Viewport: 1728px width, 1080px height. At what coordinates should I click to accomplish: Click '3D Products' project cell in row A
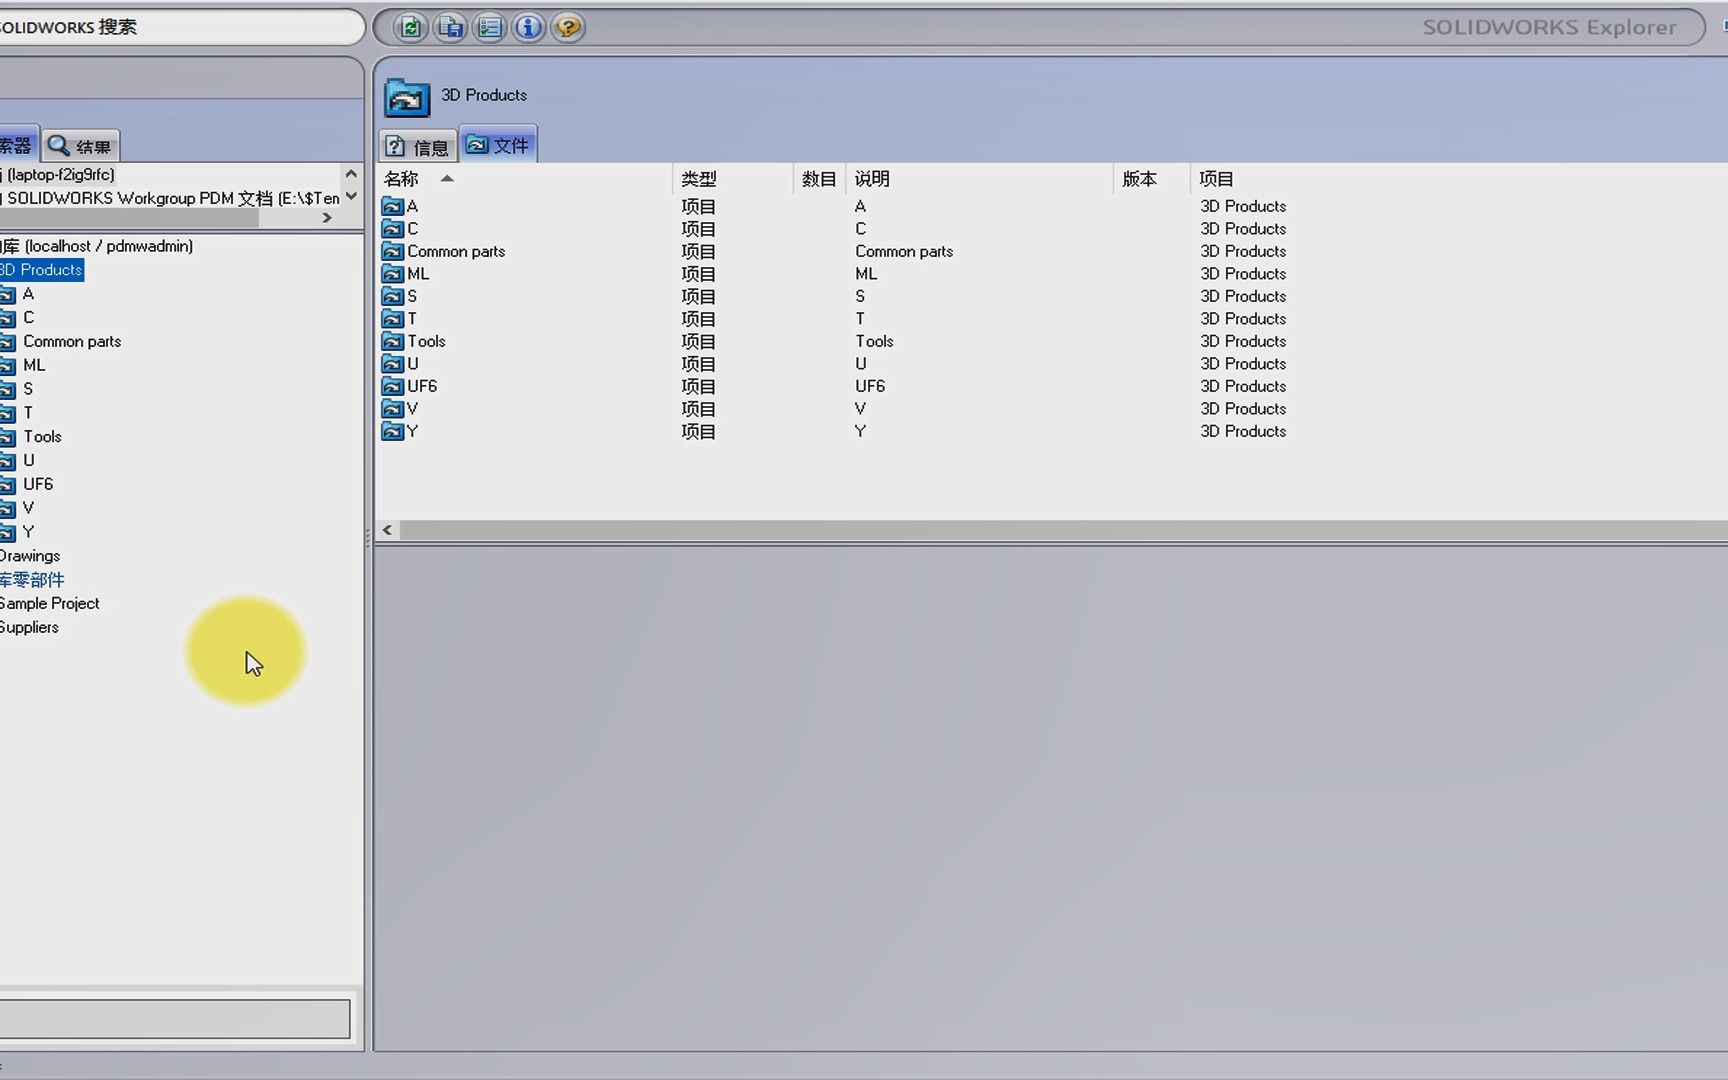point(1243,206)
